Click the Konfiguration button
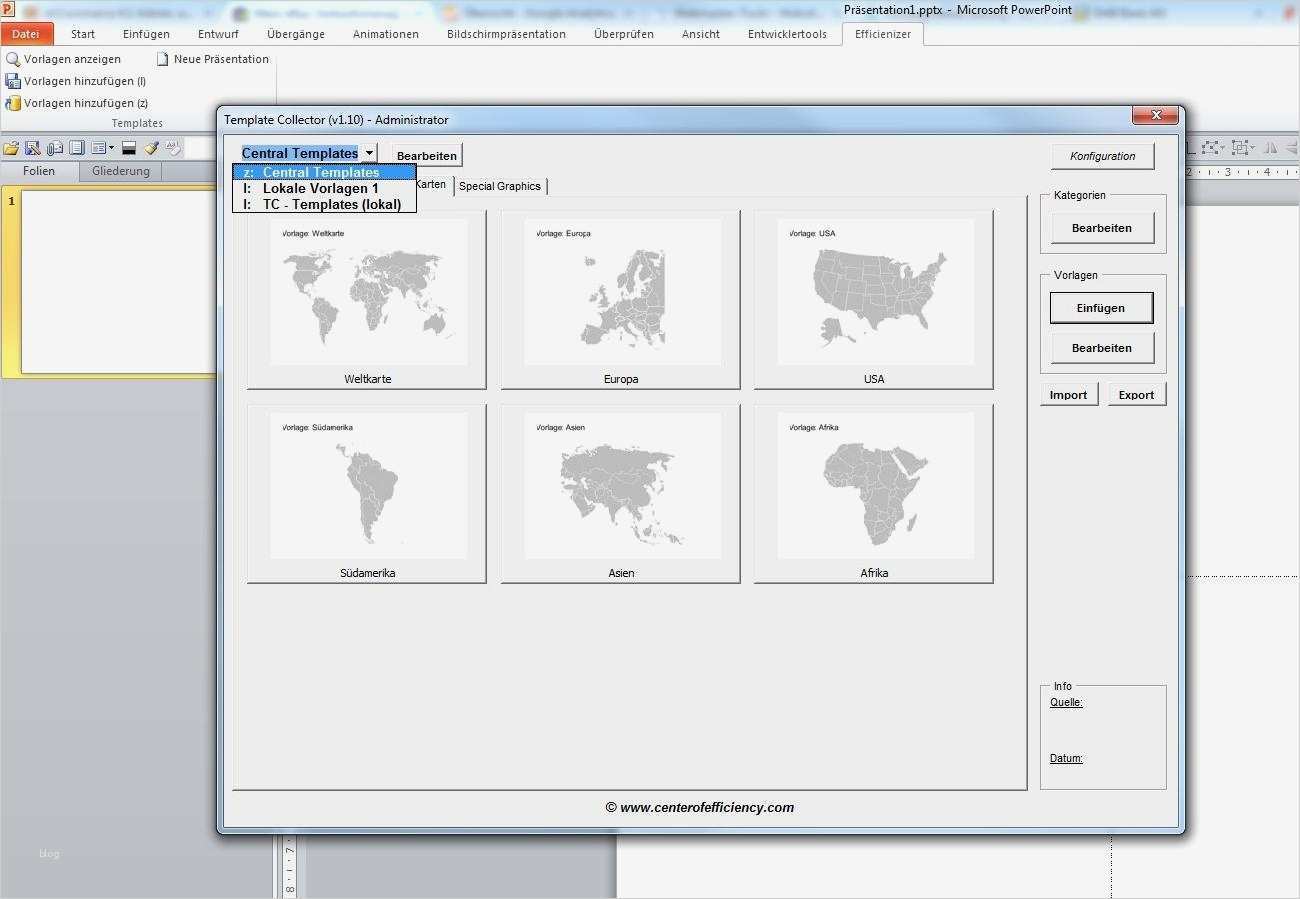 (1102, 156)
